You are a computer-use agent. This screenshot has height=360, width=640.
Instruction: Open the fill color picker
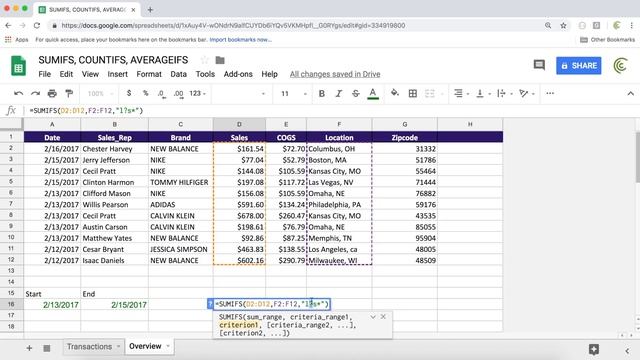point(395,93)
